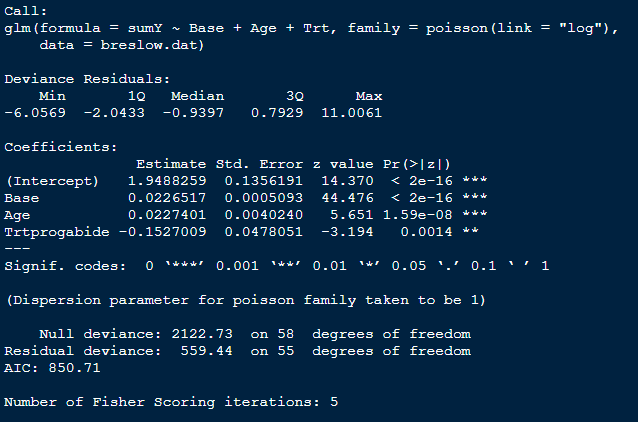Screen dimensions: 638x422
Task: Select the residual deviance value 559.44
Action: tap(206, 351)
